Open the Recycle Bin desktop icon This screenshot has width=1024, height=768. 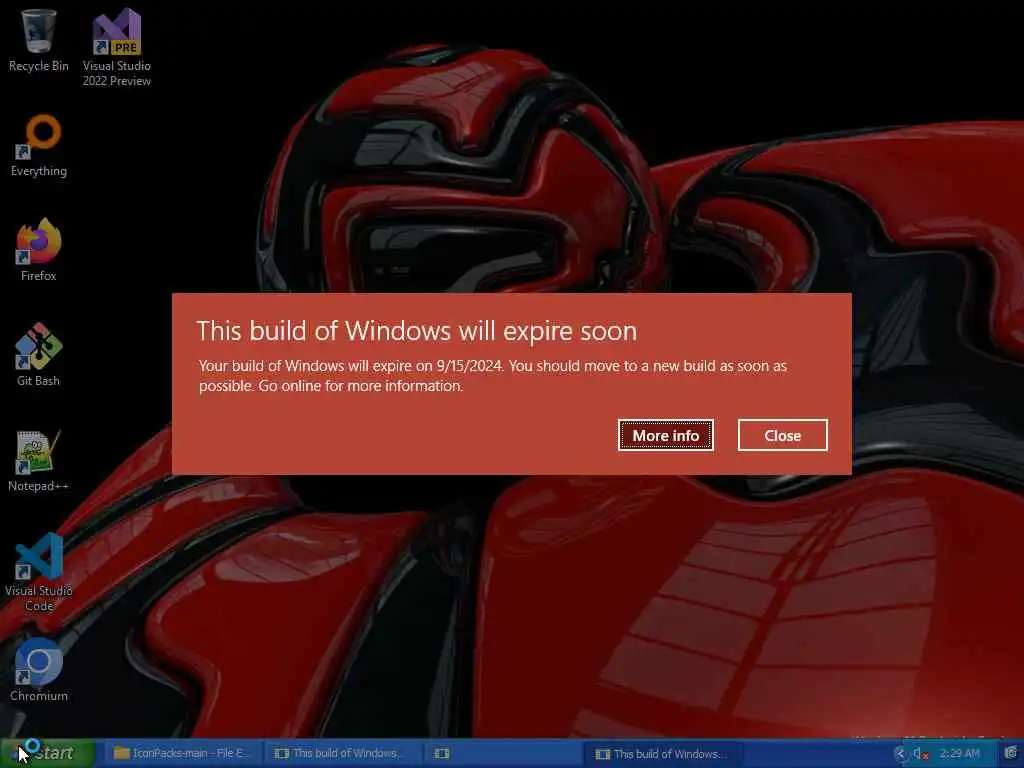(39, 39)
